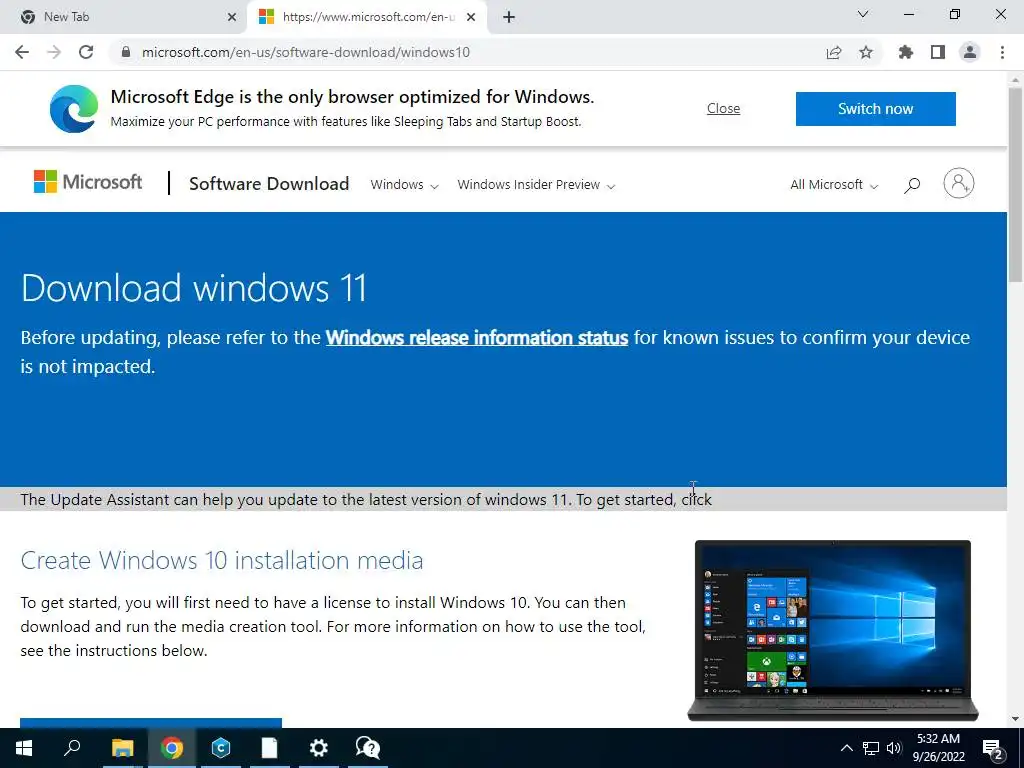Click Chrome icon in taskbar
Screen dimensions: 1024x768
(172, 748)
